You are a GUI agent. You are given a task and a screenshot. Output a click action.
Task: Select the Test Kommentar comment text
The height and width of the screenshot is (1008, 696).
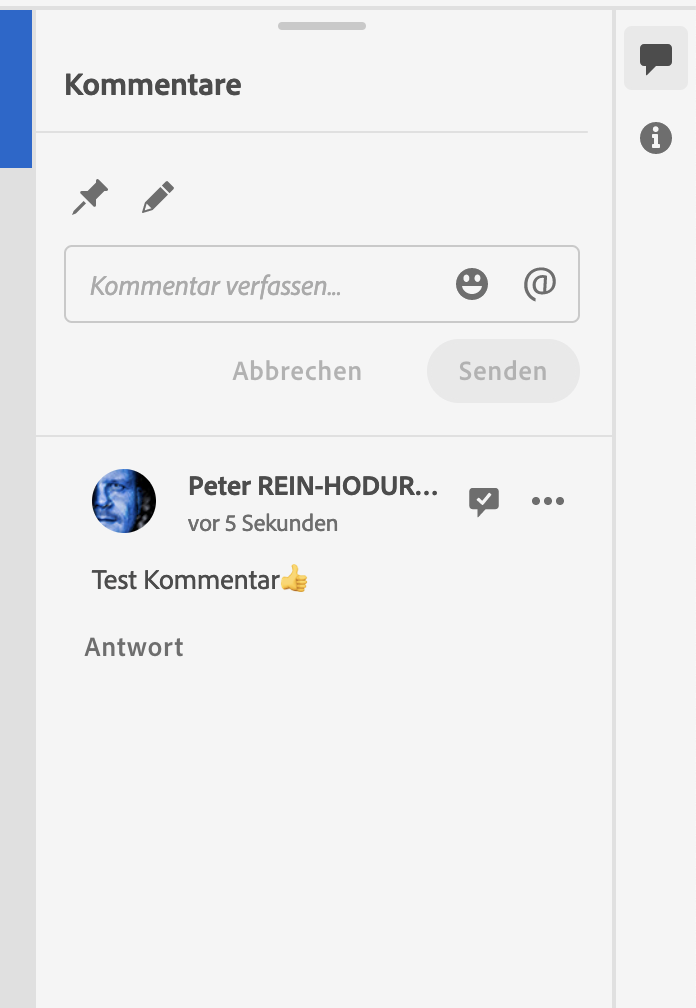click(x=186, y=580)
